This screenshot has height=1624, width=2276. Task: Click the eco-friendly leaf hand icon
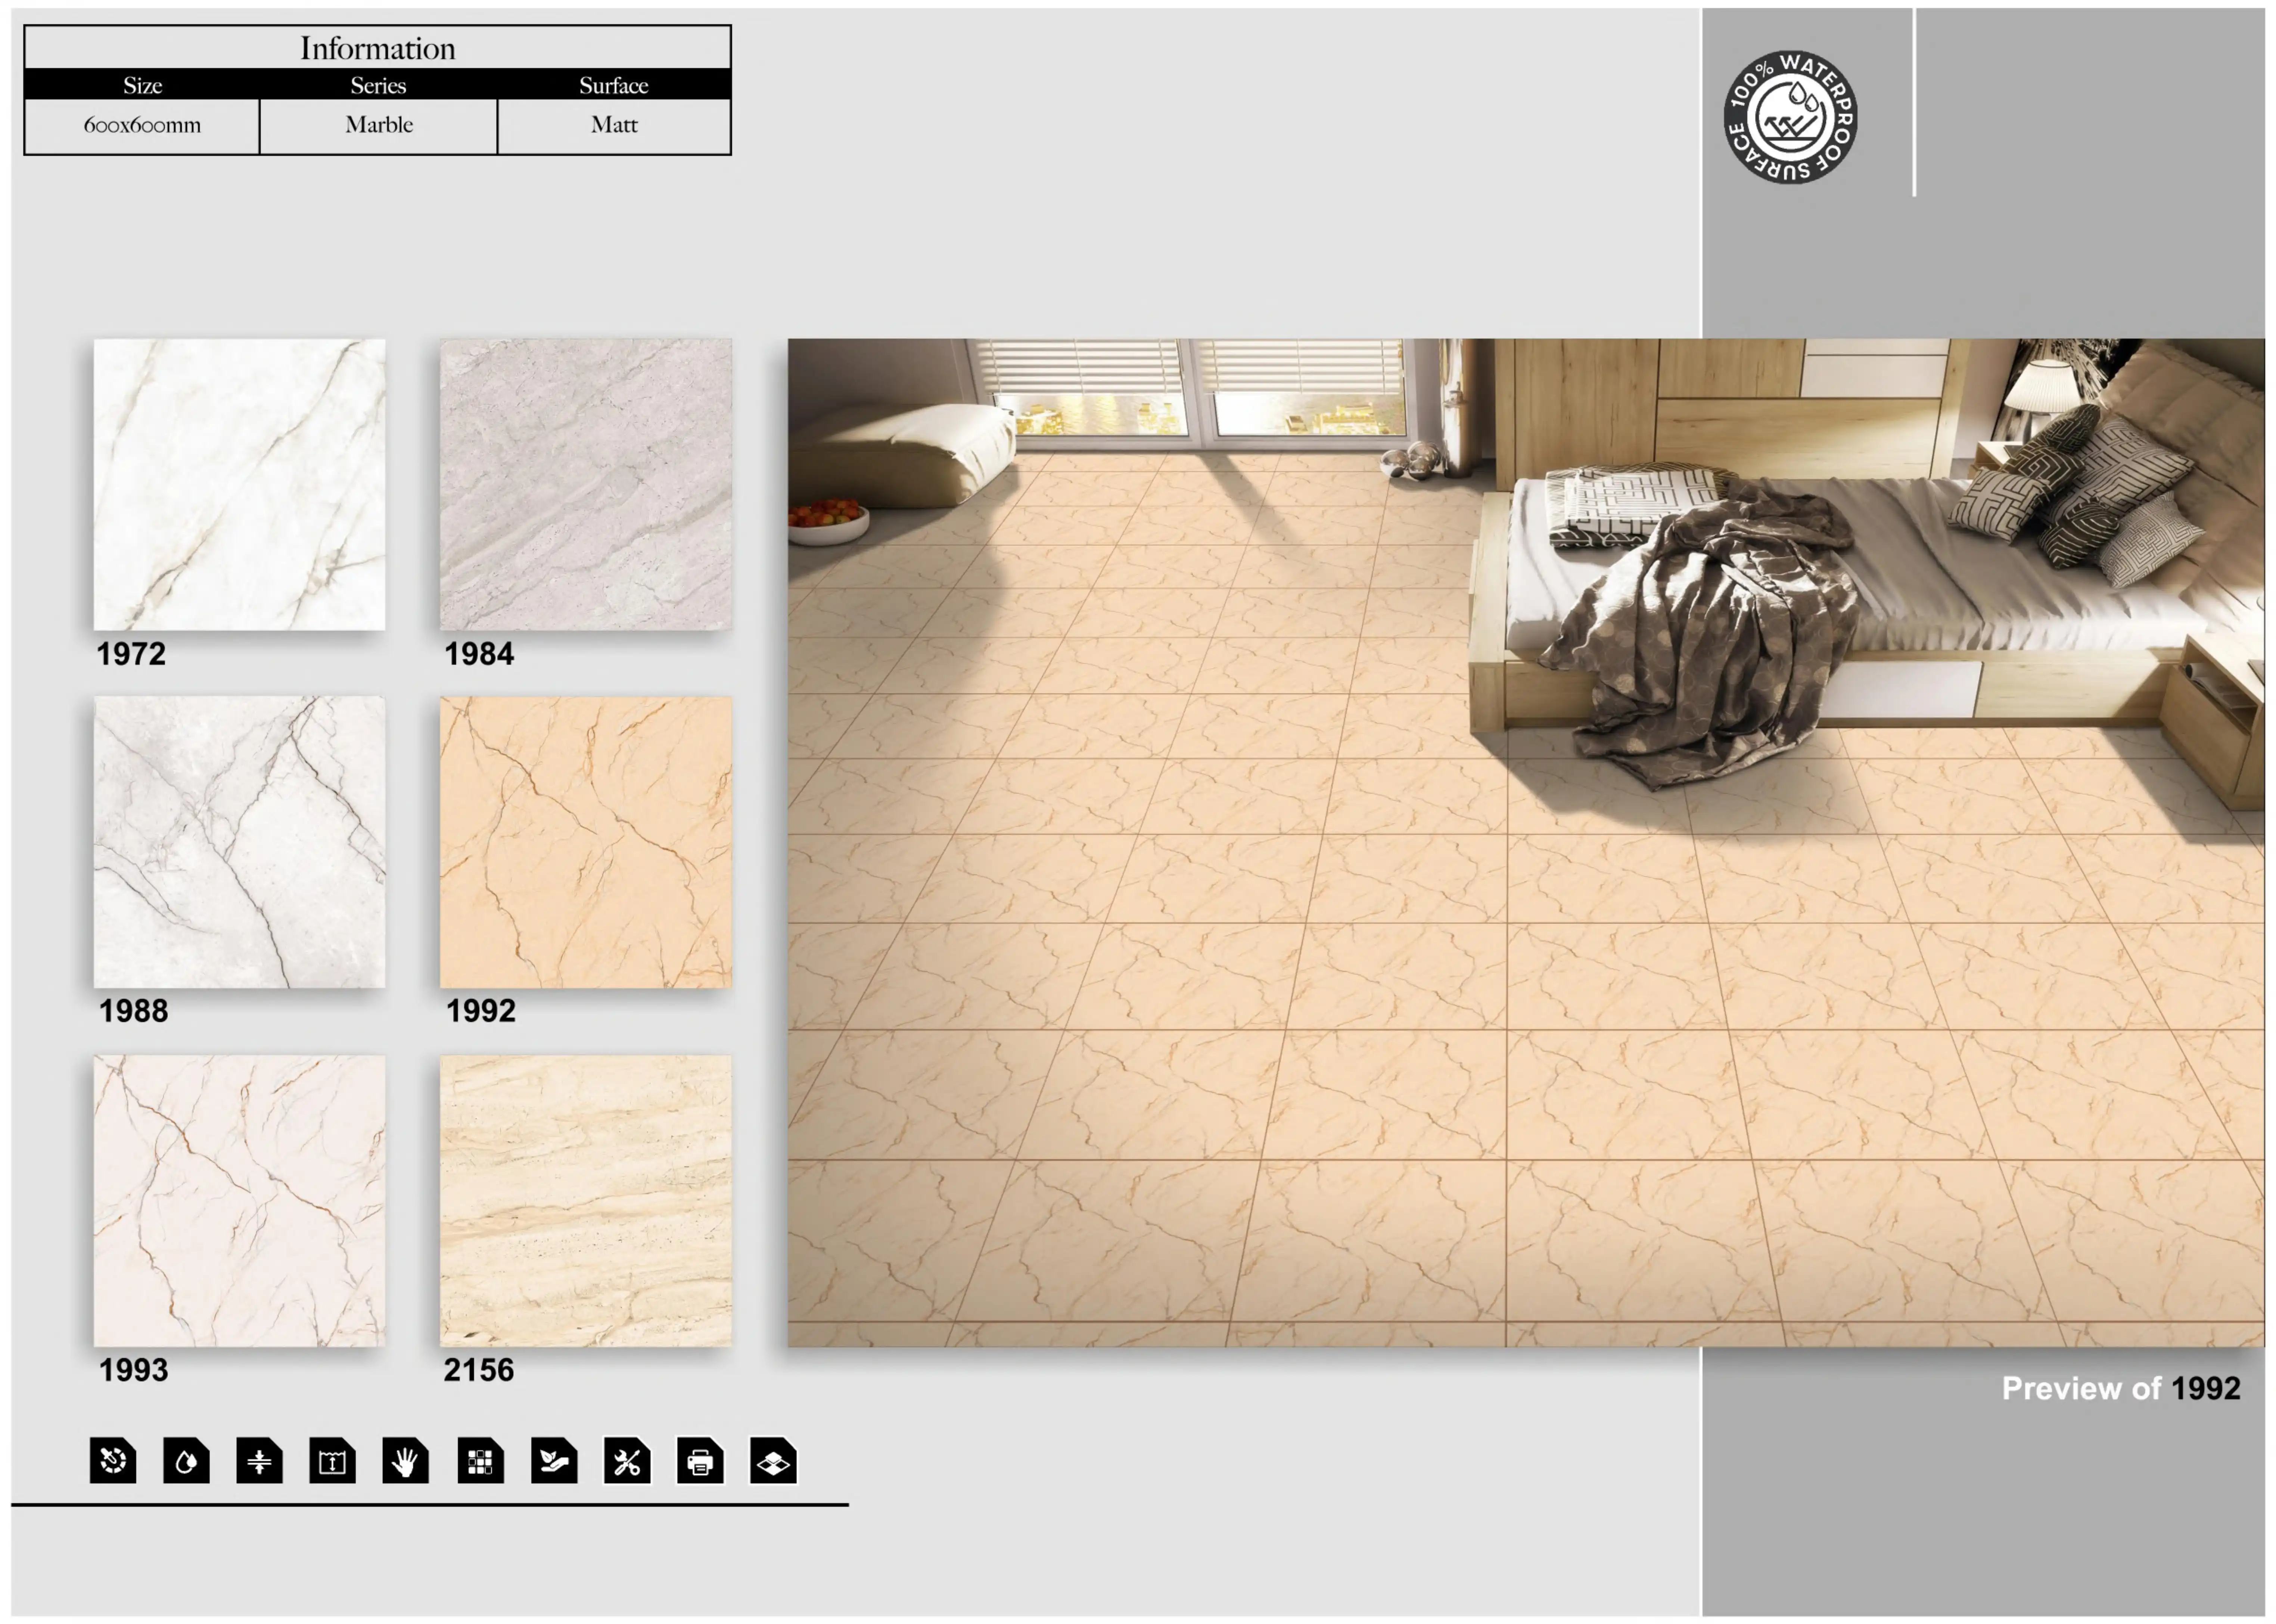(x=554, y=1461)
